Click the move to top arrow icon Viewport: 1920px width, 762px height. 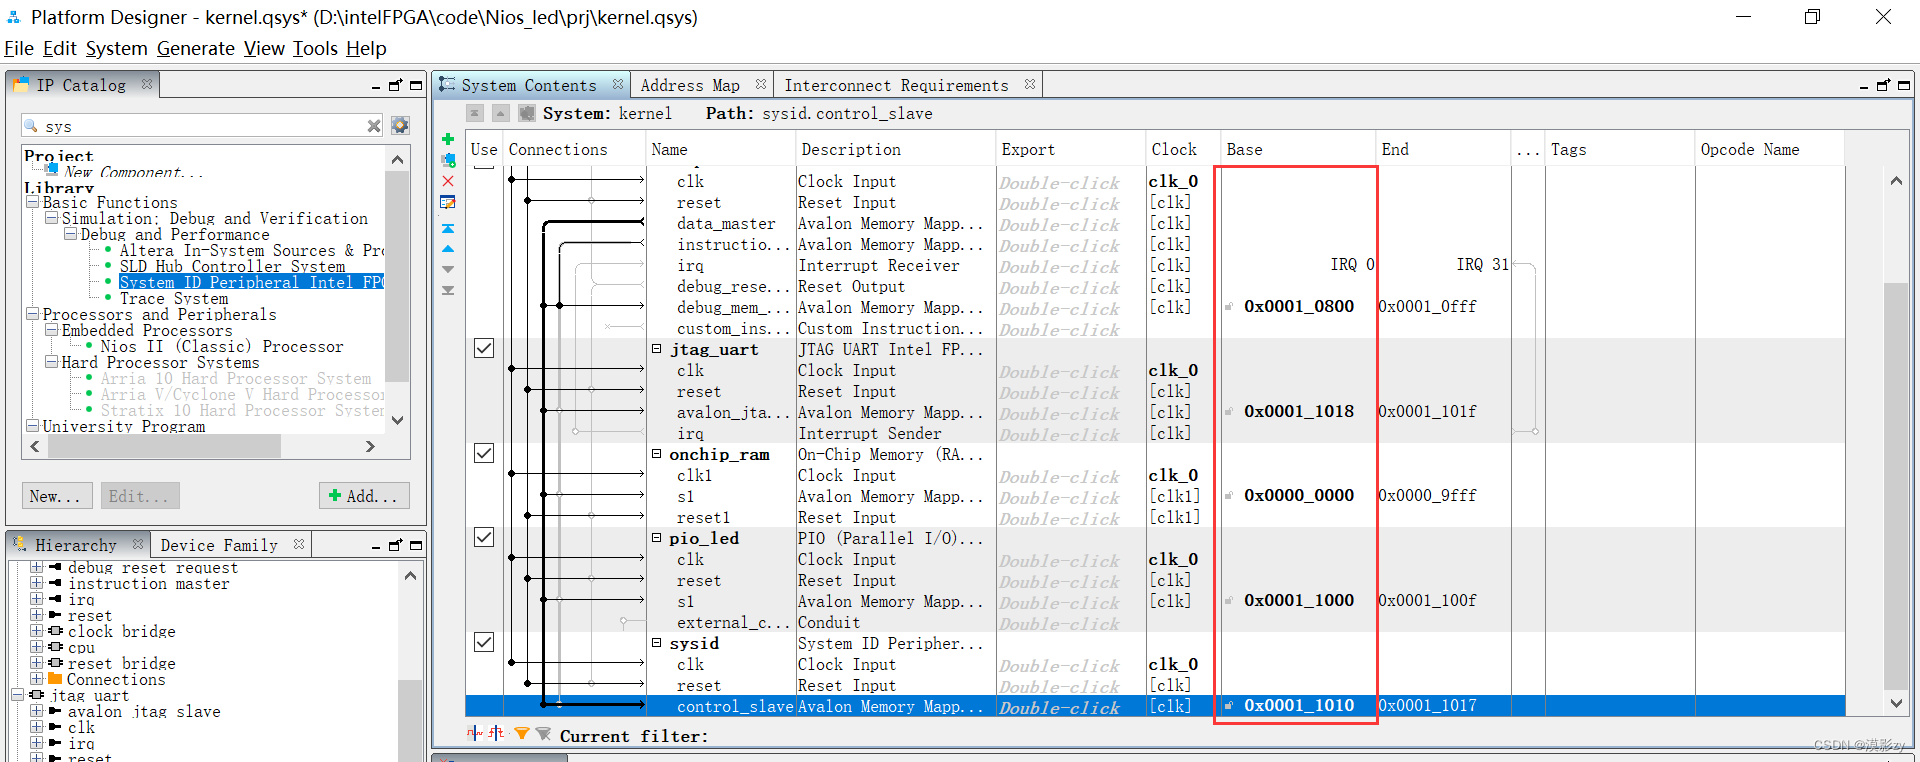pos(448,229)
